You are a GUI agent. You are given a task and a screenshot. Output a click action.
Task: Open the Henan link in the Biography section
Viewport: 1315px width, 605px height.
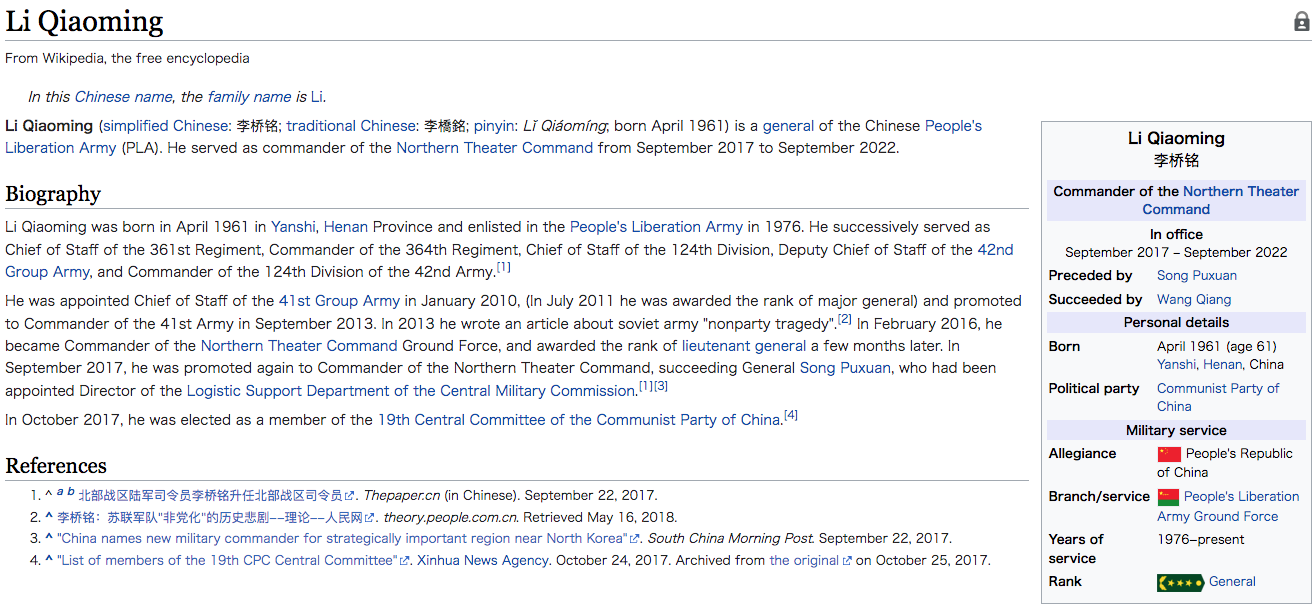(x=346, y=227)
